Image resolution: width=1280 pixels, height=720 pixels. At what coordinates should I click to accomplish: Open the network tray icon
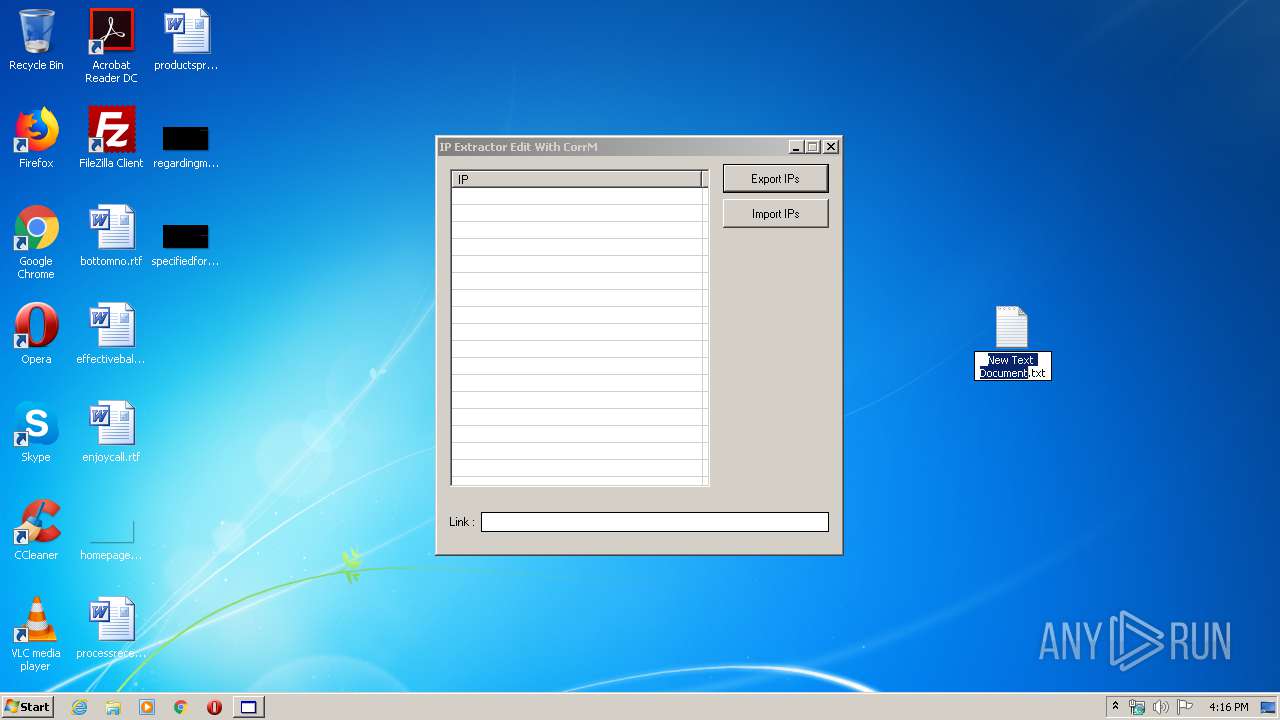(x=1137, y=707)
